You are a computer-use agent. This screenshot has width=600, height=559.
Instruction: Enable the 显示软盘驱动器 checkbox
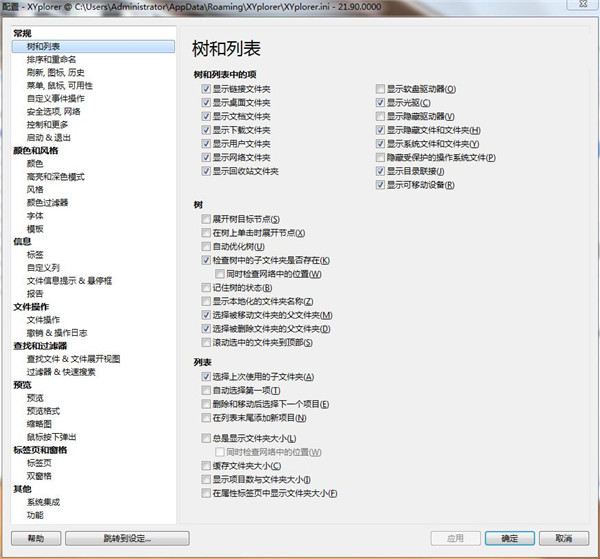tap(380, 89)
